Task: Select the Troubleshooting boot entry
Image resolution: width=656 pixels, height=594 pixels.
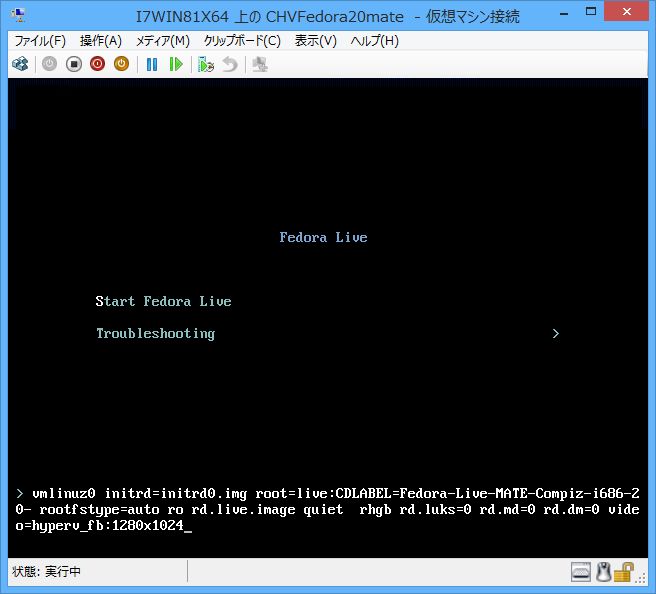Action: click(156, 333)
